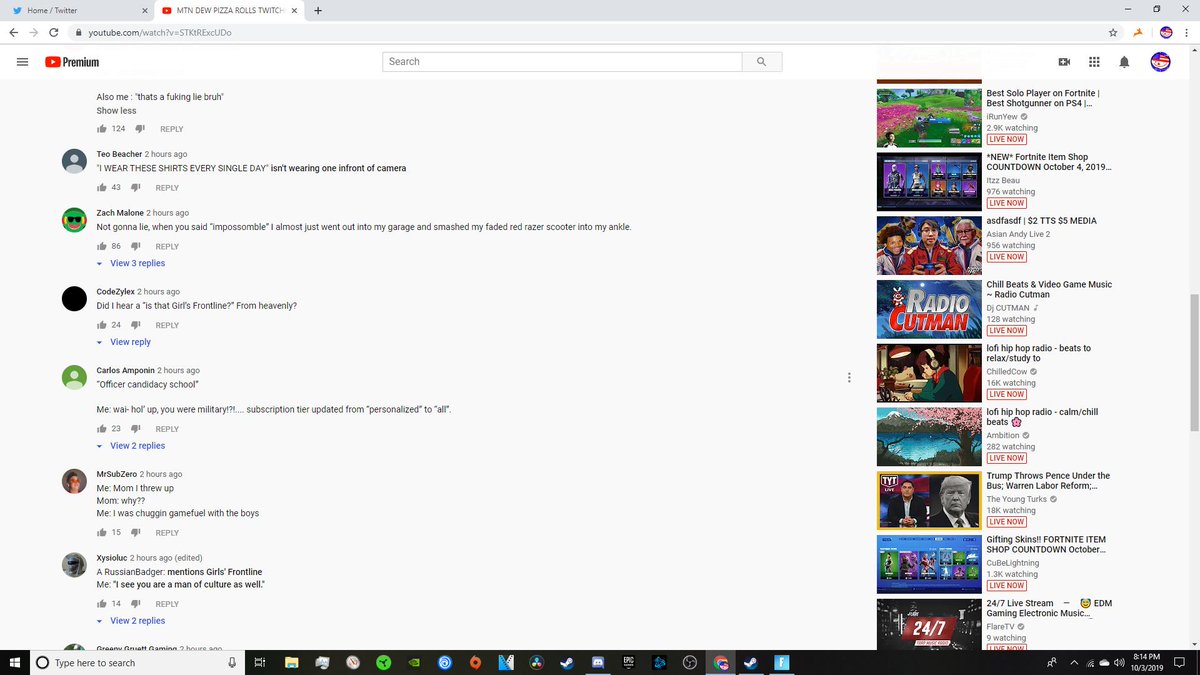
Task: Dislike Zach Malone's comment
Action: pos(138,246)
